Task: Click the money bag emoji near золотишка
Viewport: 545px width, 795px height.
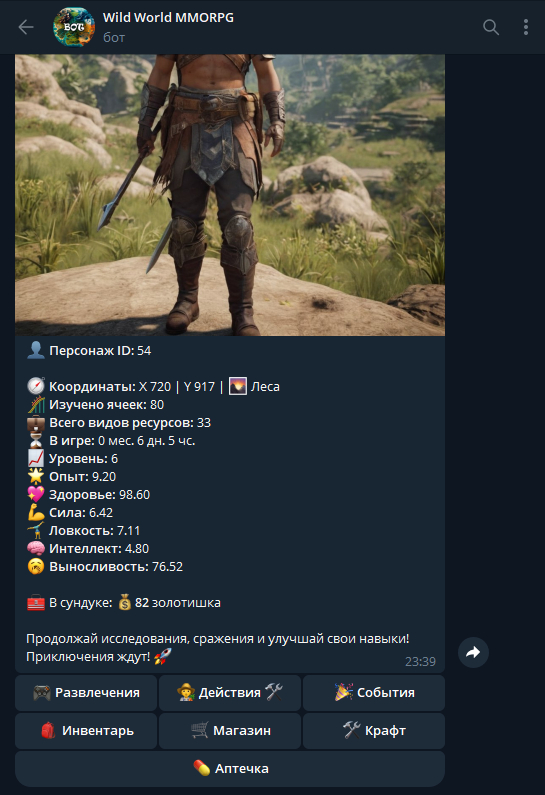Action: (x=125, y=603)
